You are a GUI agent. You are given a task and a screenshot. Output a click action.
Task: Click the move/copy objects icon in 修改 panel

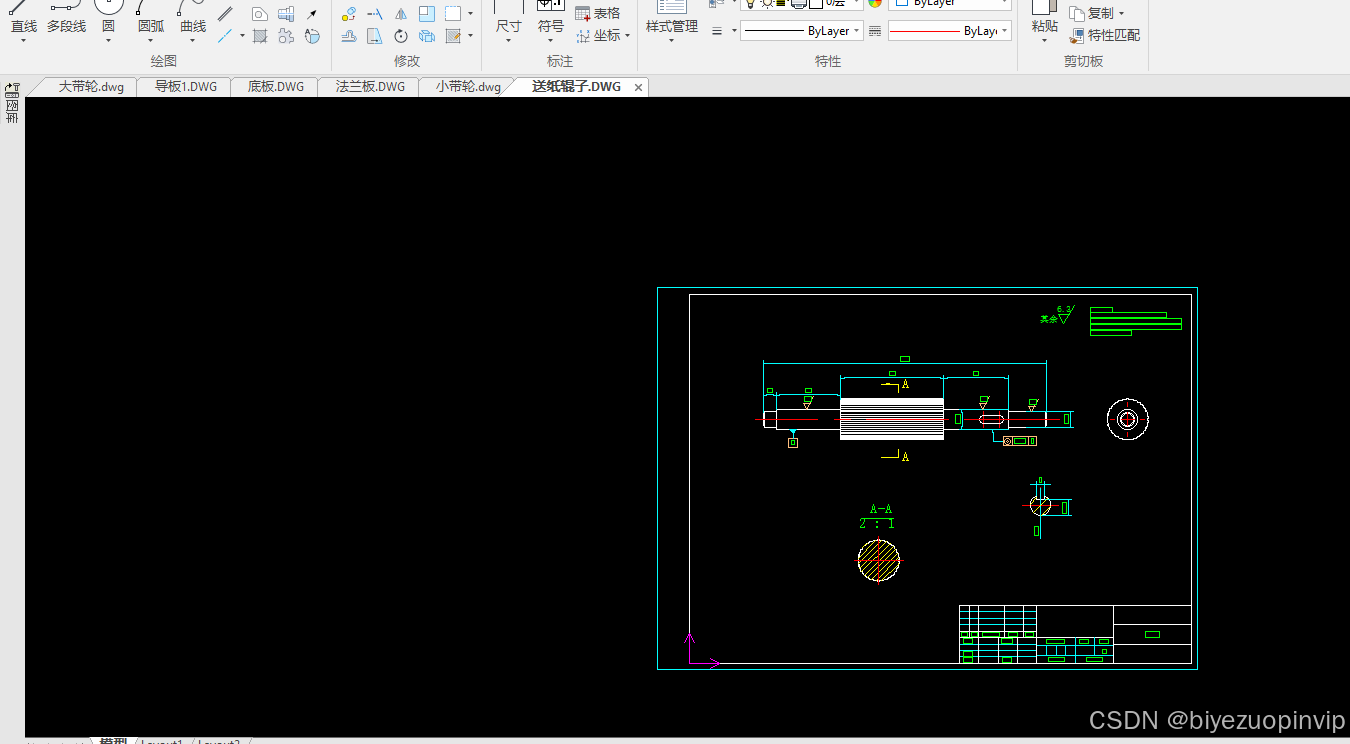[348, 14]
